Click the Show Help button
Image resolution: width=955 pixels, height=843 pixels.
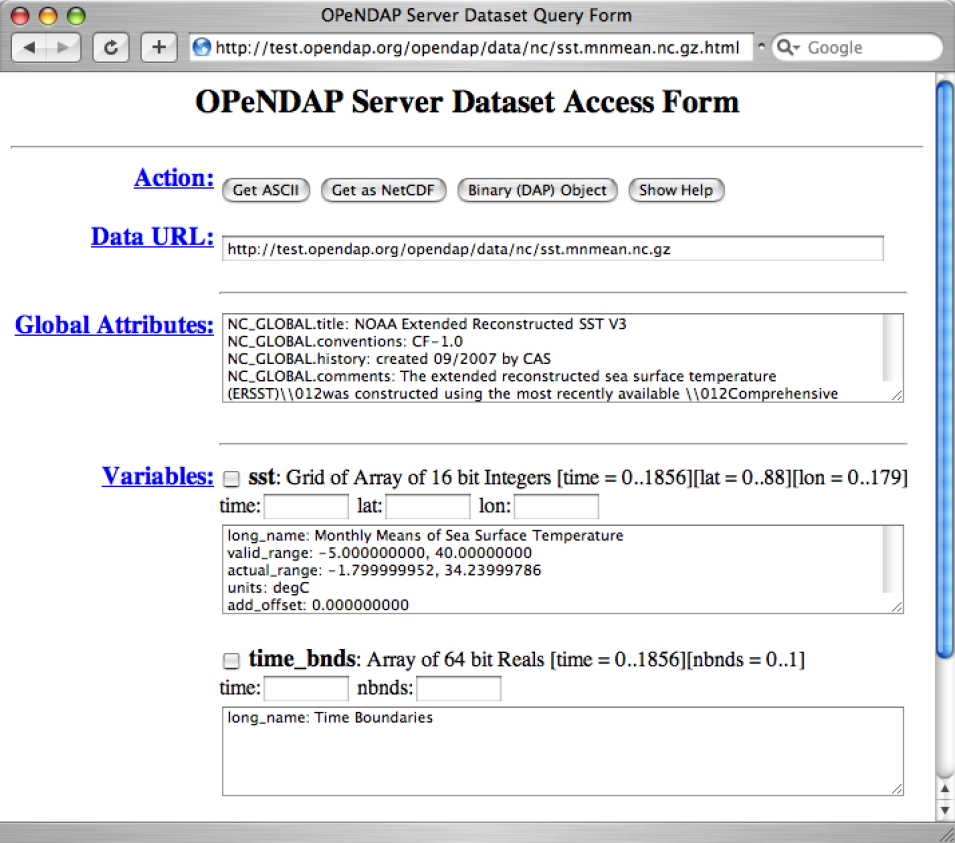coord(676,190)
